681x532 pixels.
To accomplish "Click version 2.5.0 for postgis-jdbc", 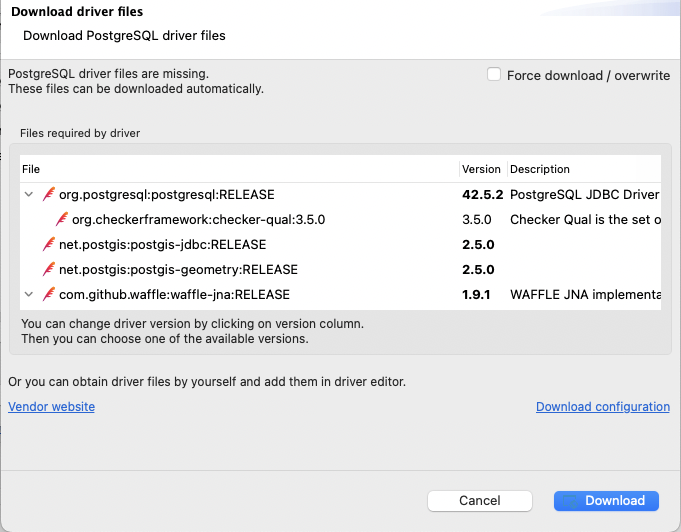I will click(x=478, y=244).
